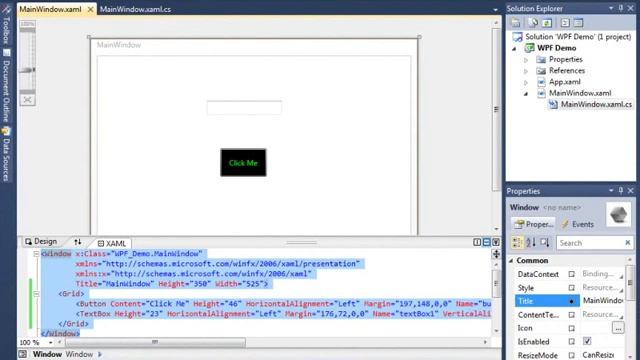Viewport: 640px width, 360px height.
Task: Pin the Properties panel
Action: pyautogui.click(x=621, y=191)
